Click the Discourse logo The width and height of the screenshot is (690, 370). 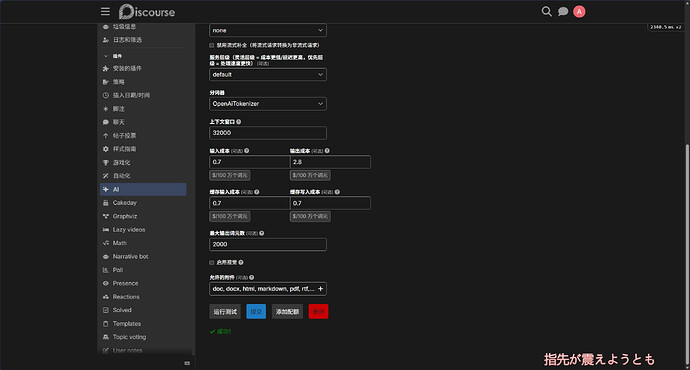tap(147, 12)
